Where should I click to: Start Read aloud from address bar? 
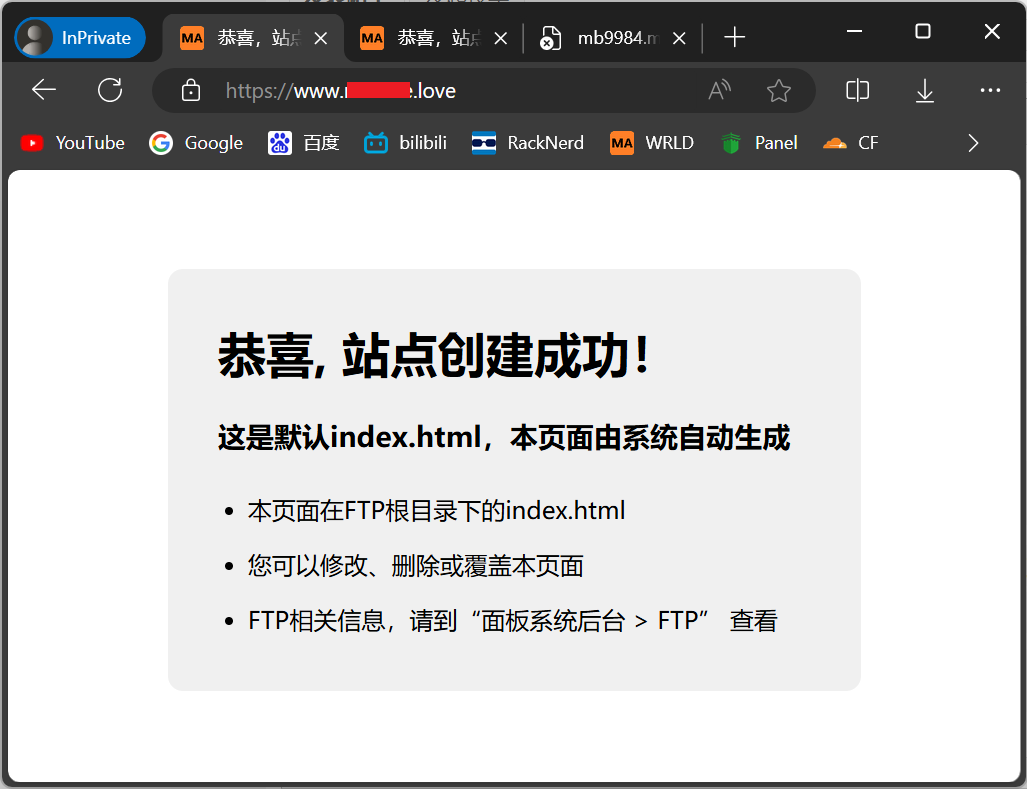719,90
